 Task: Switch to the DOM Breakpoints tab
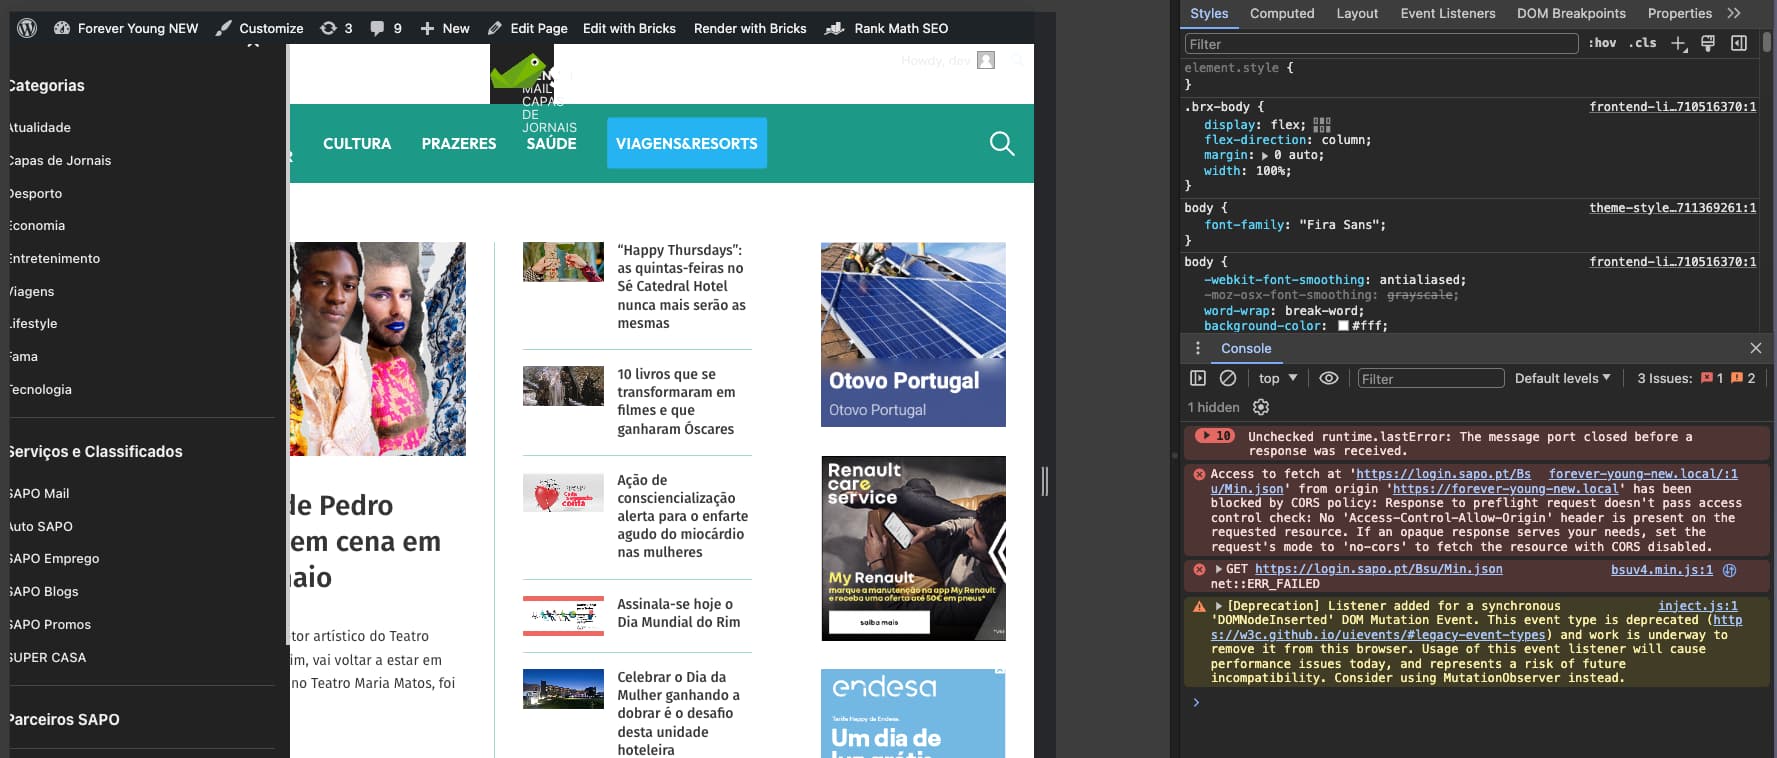[1571, 13]
